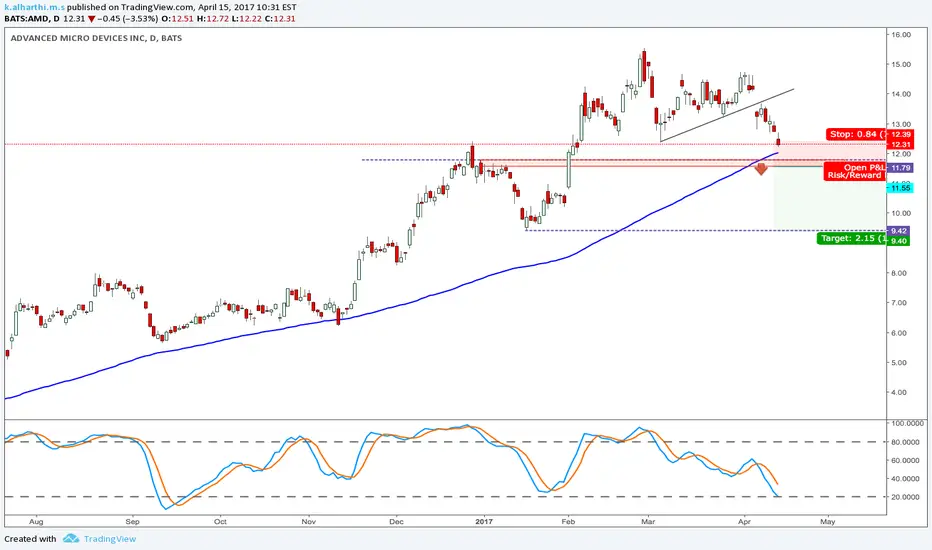
Task: Click the TradingView logo icon at bottom
Action: [71, 539]
